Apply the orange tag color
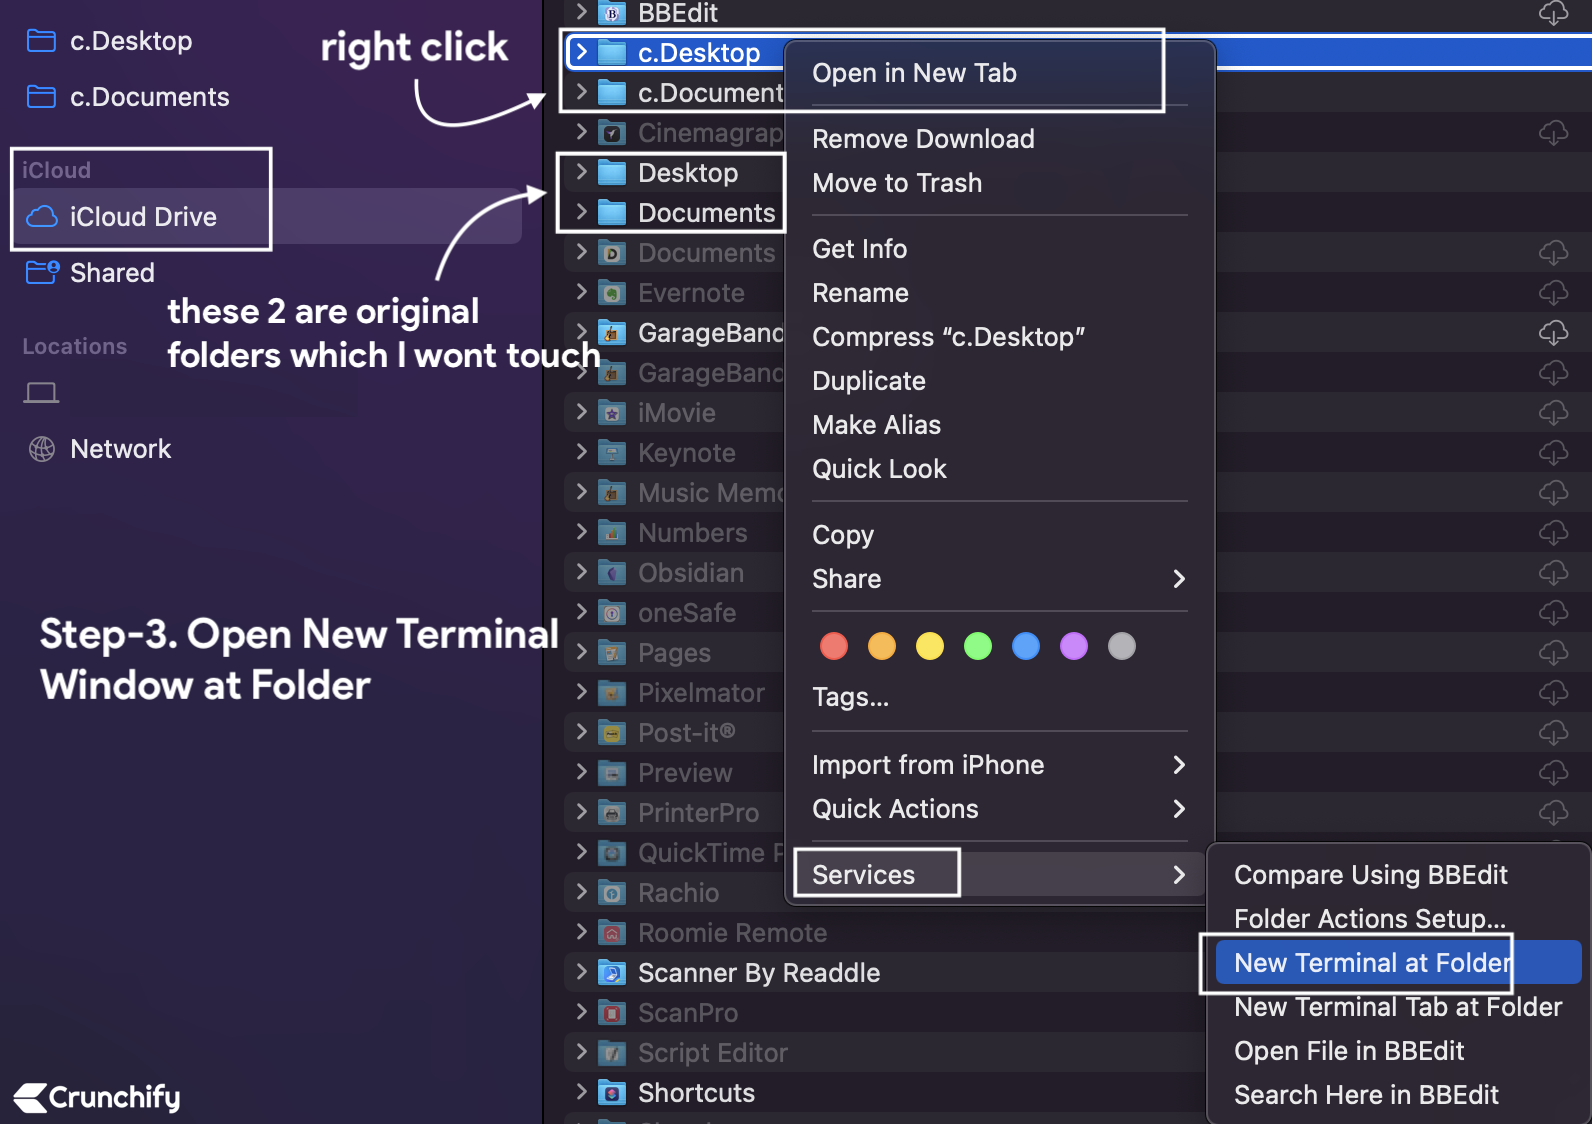 [x=882, y=646]
